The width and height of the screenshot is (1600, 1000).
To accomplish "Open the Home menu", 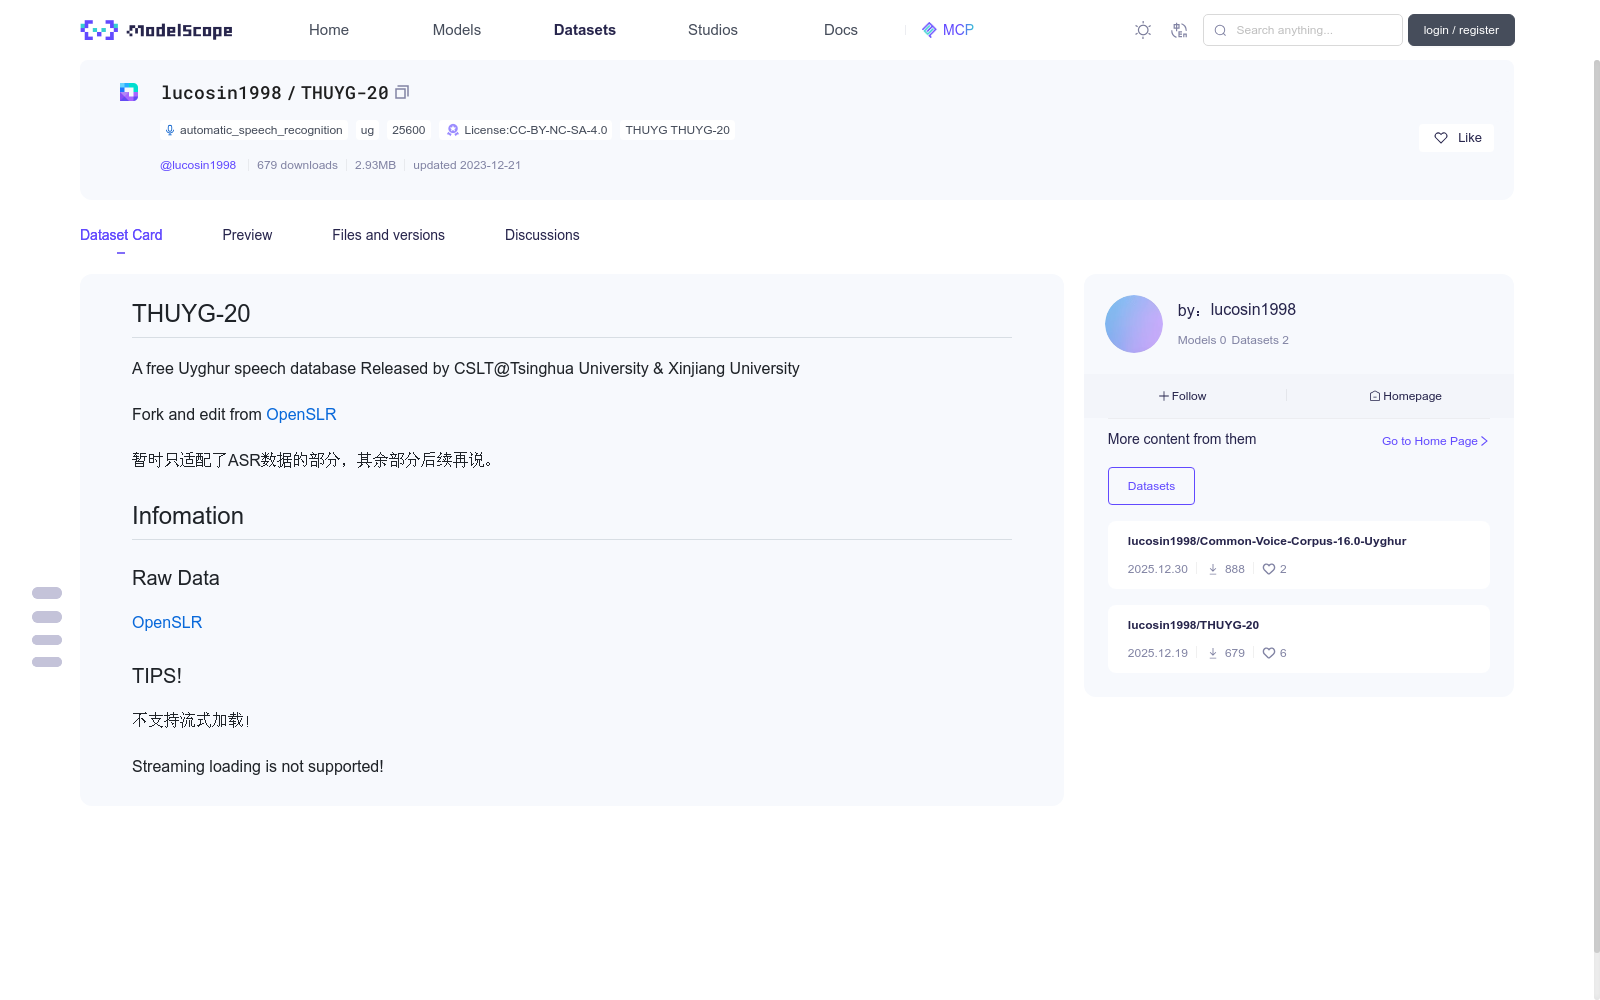I will [329, 30].
